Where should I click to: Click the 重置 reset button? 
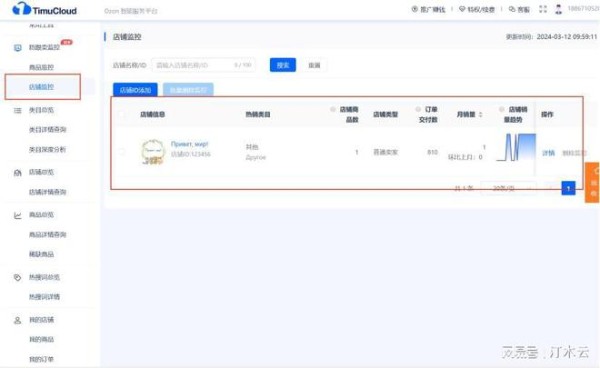(314, 65)
